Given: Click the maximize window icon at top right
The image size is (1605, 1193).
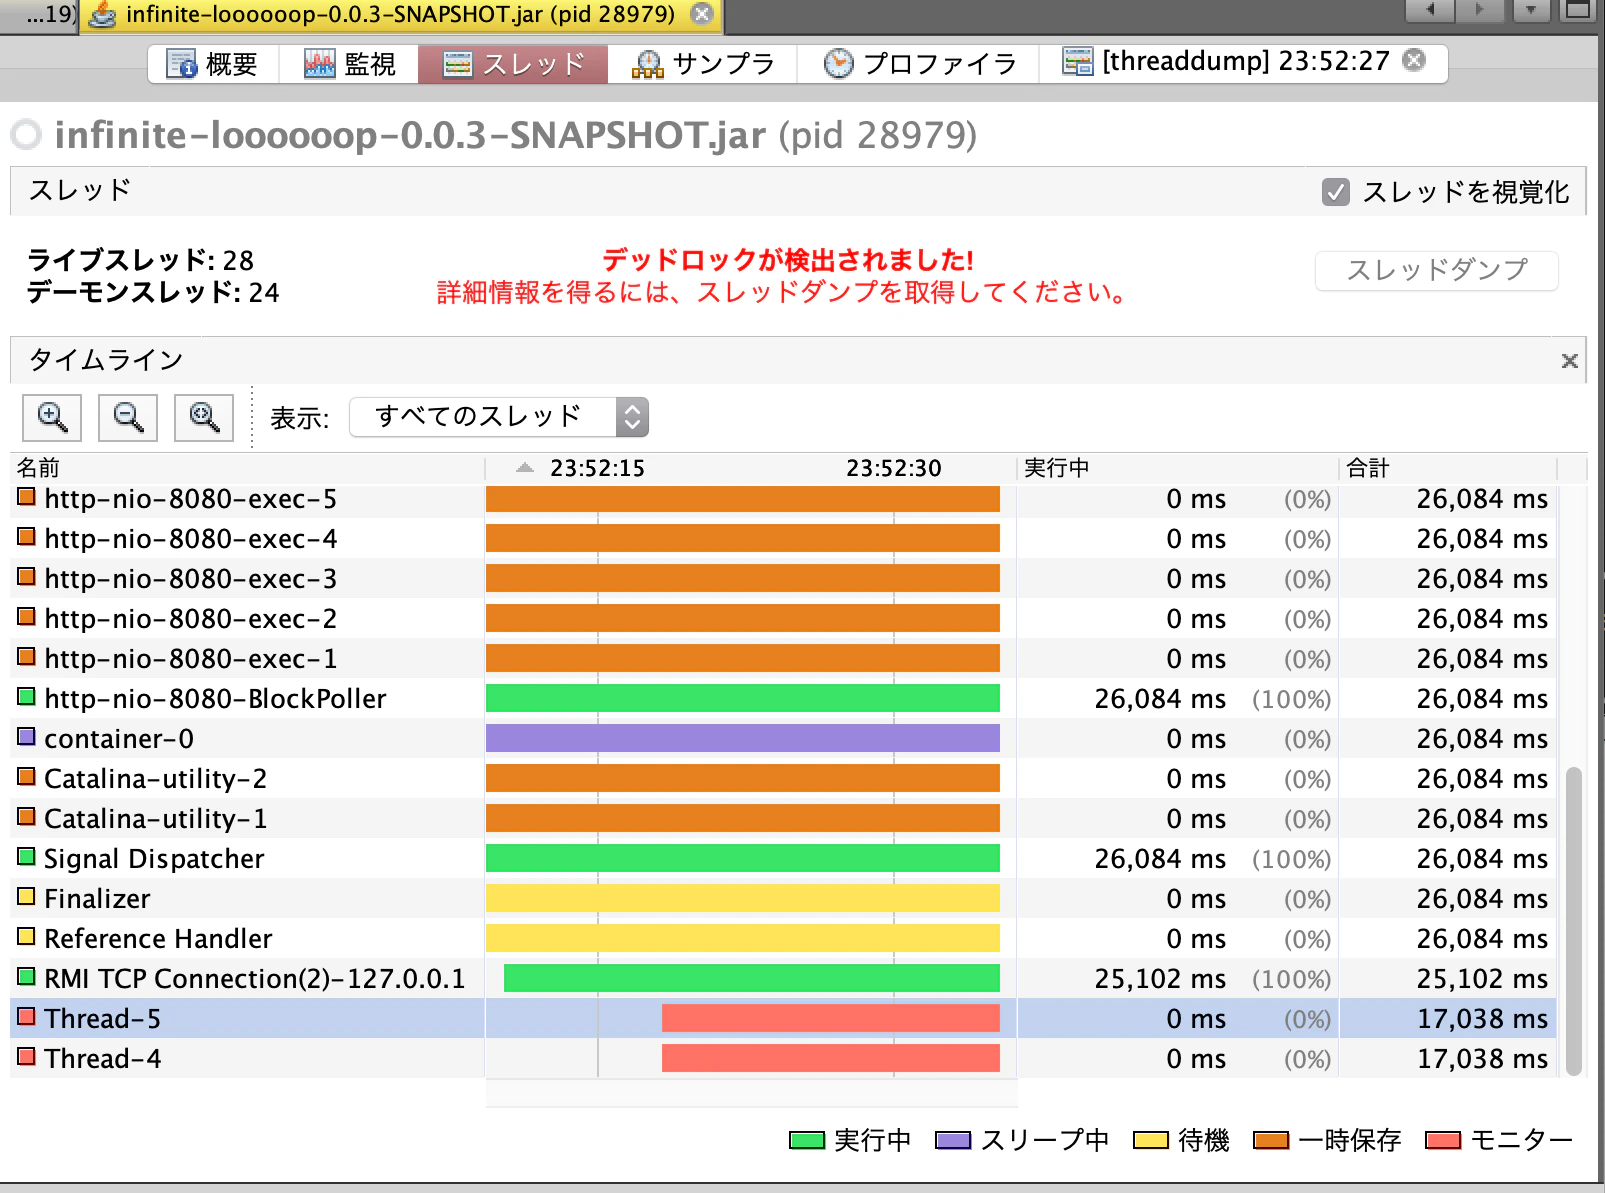Looking at the screenshot, I should 1578,10.
